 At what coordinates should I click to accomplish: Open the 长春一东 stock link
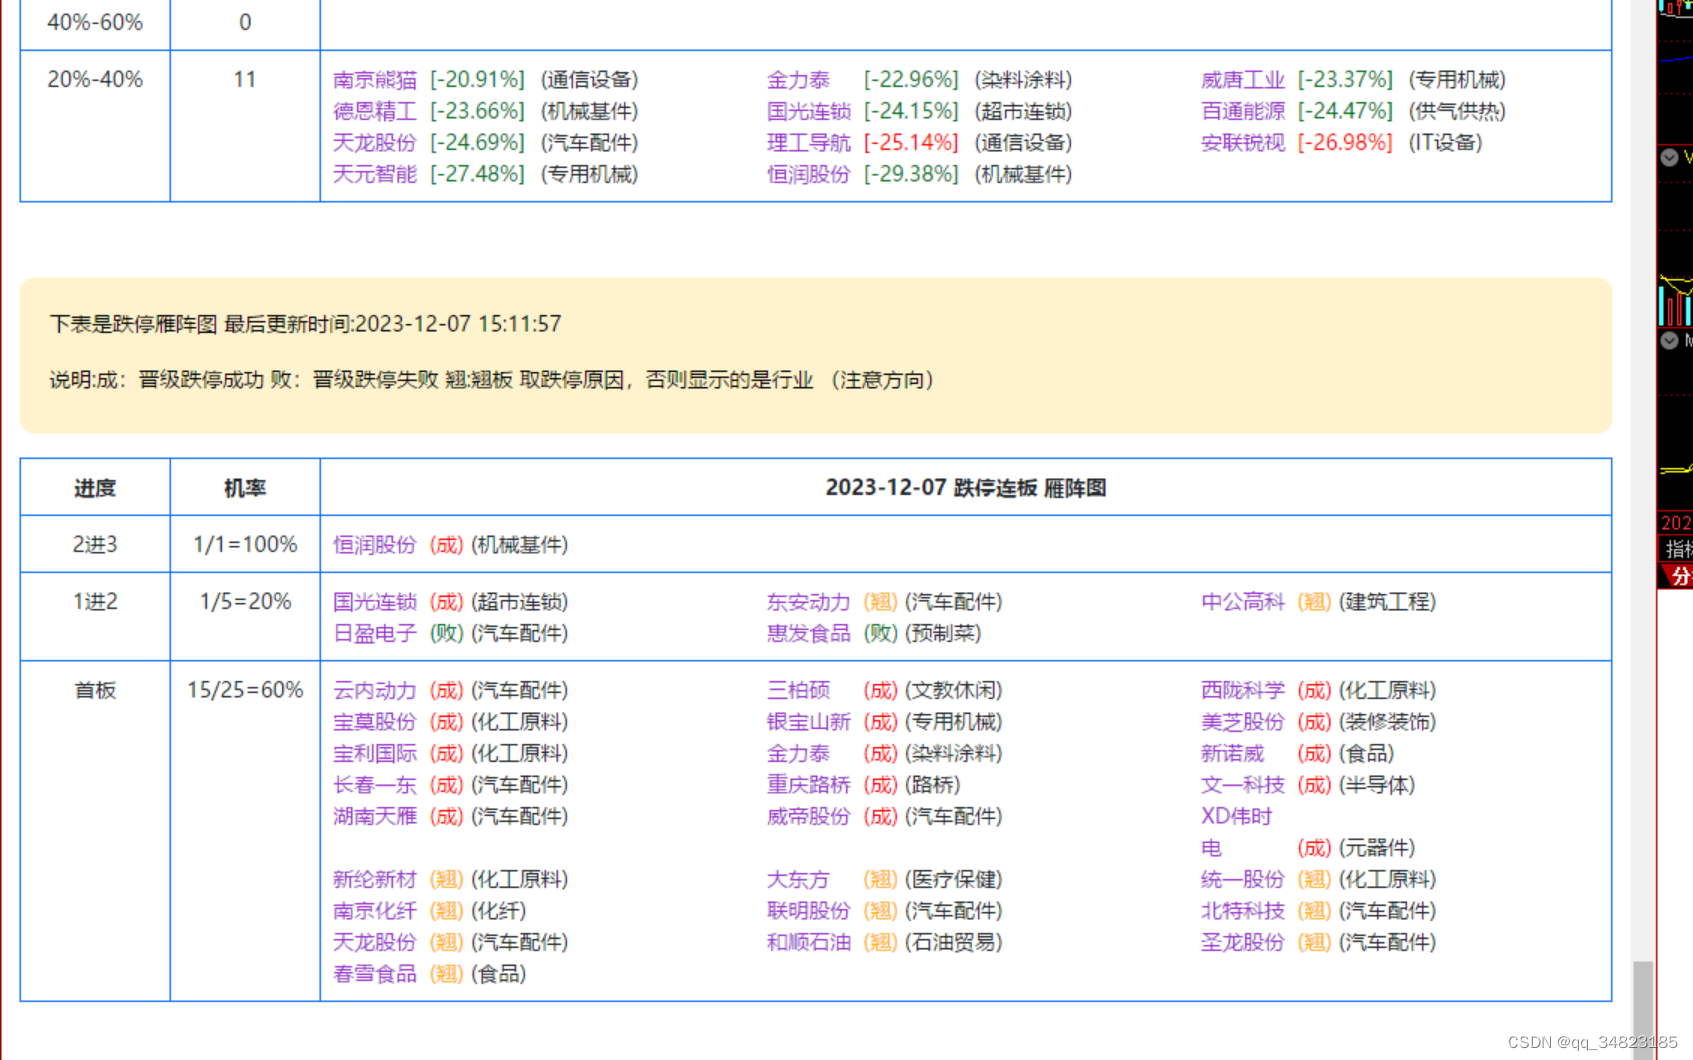coord(374,785)
